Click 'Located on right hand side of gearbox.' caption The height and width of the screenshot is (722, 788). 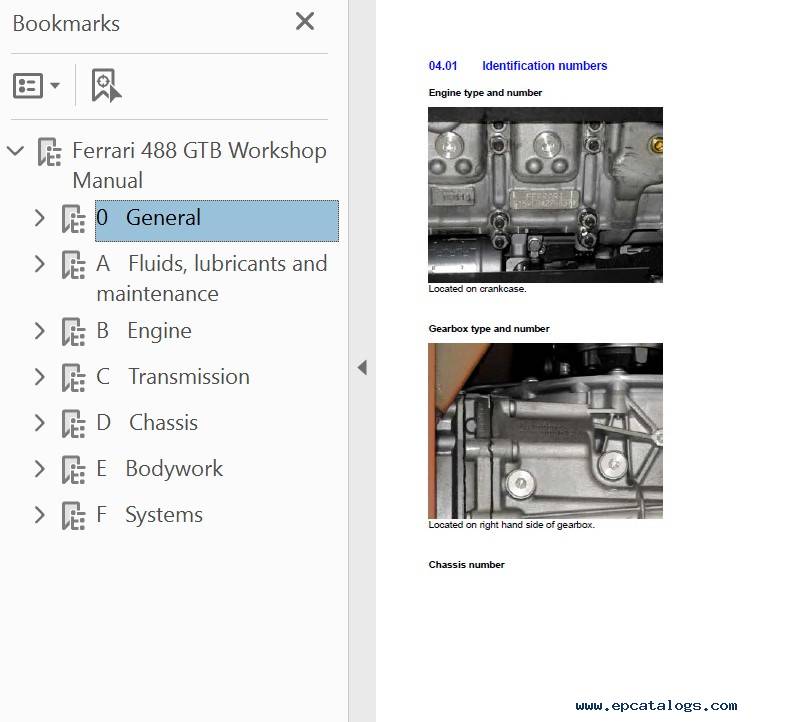512,525
